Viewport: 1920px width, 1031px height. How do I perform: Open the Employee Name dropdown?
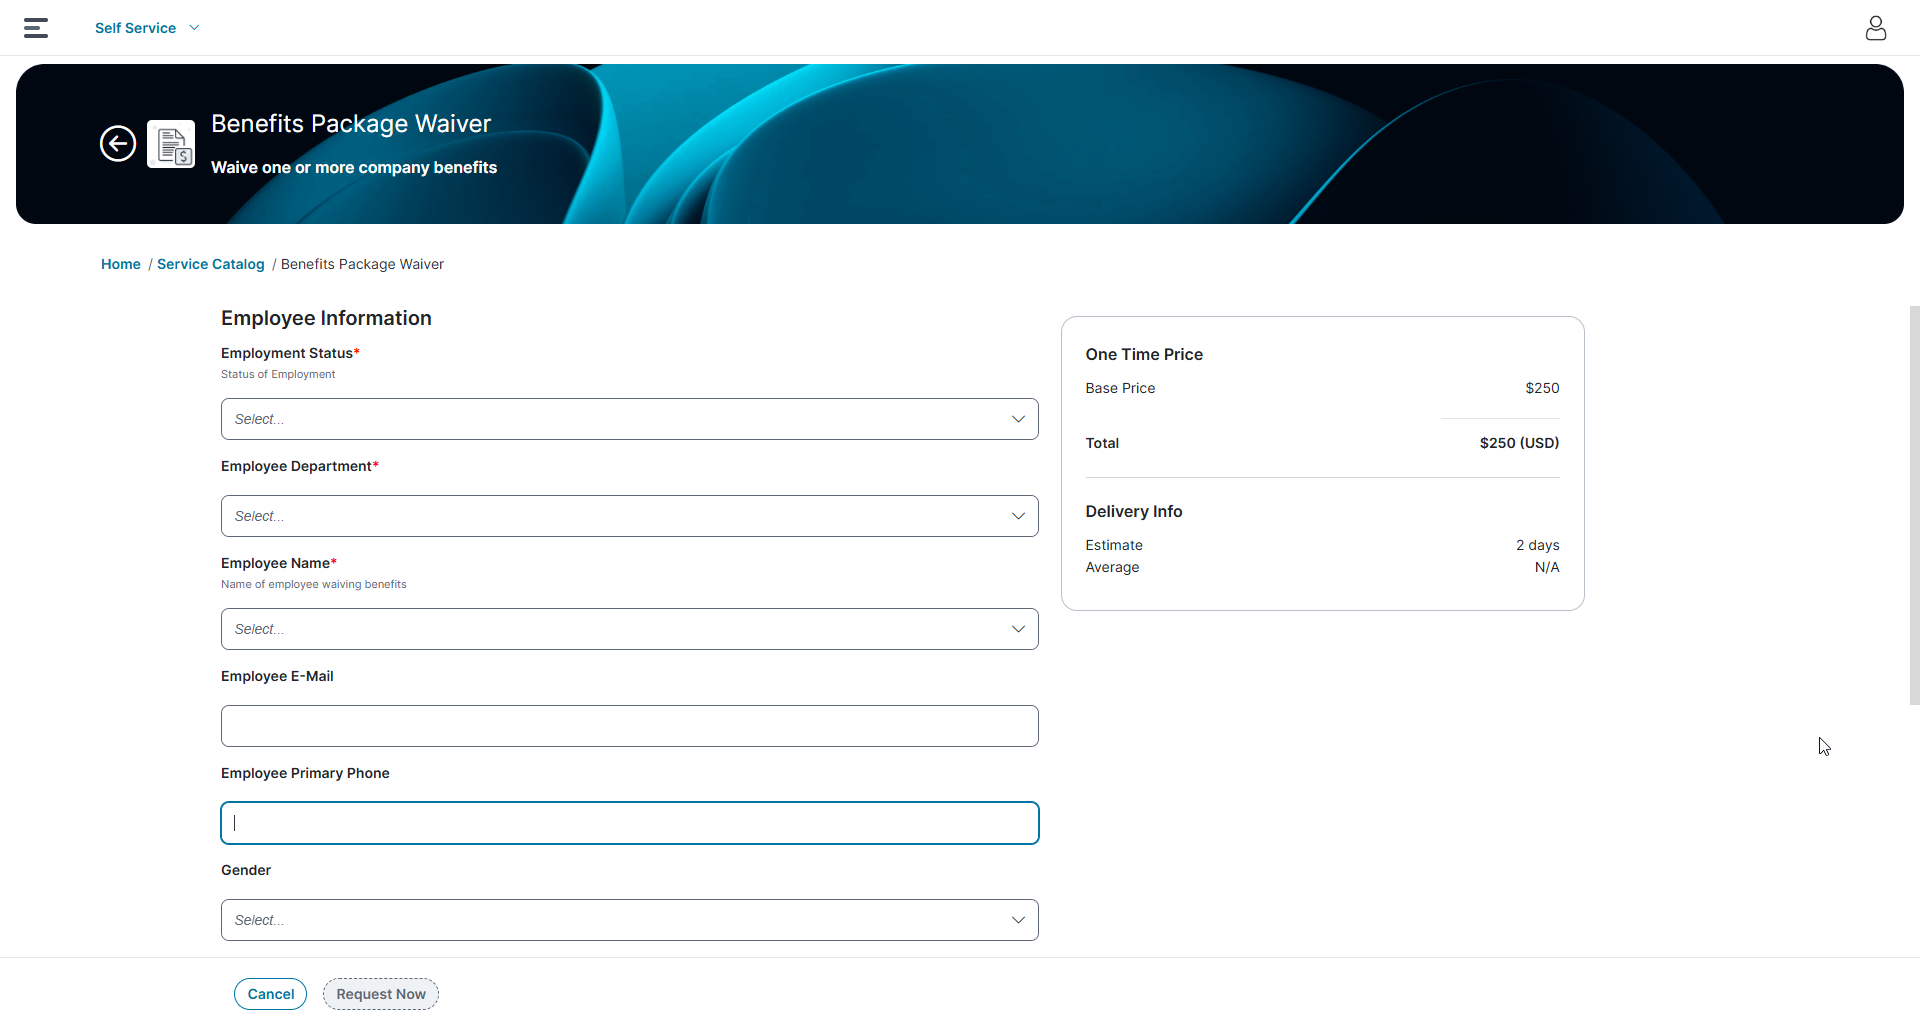pos(630,629)
